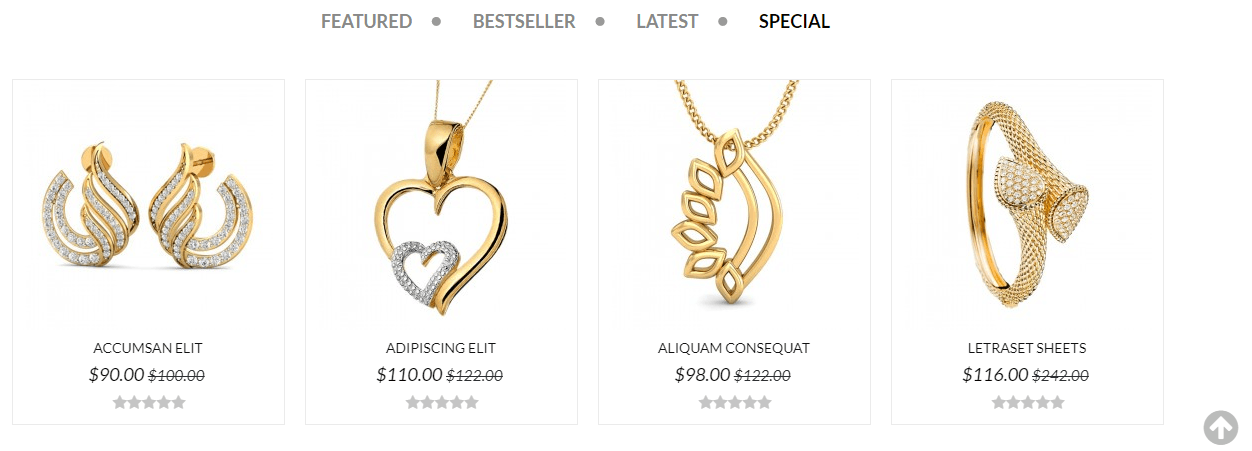
Task: Open the FEATURED products tab
Action: tap(366, 21)
